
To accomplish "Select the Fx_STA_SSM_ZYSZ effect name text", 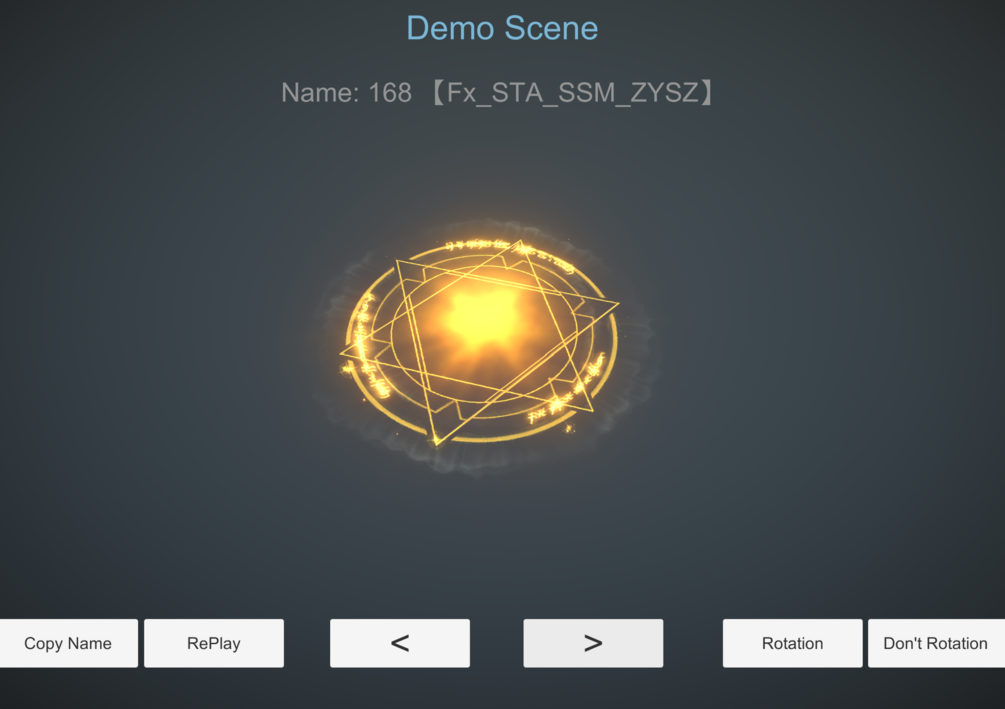I will click(x=572, y=93).
